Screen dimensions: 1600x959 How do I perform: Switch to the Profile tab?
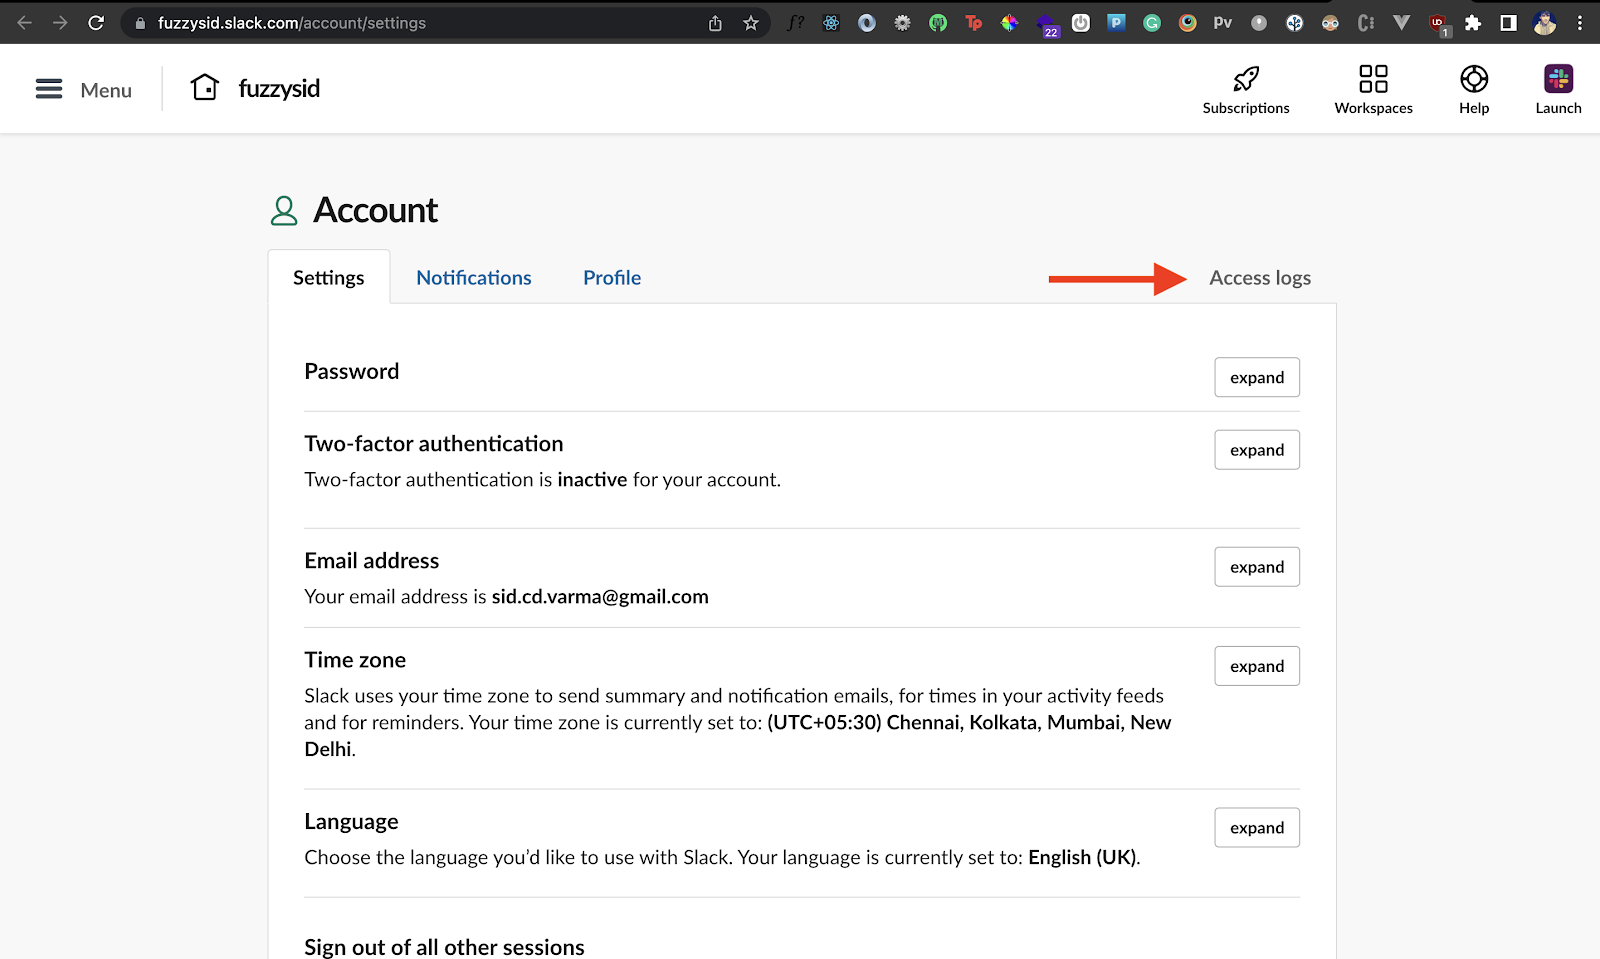(x=612, y=278)
